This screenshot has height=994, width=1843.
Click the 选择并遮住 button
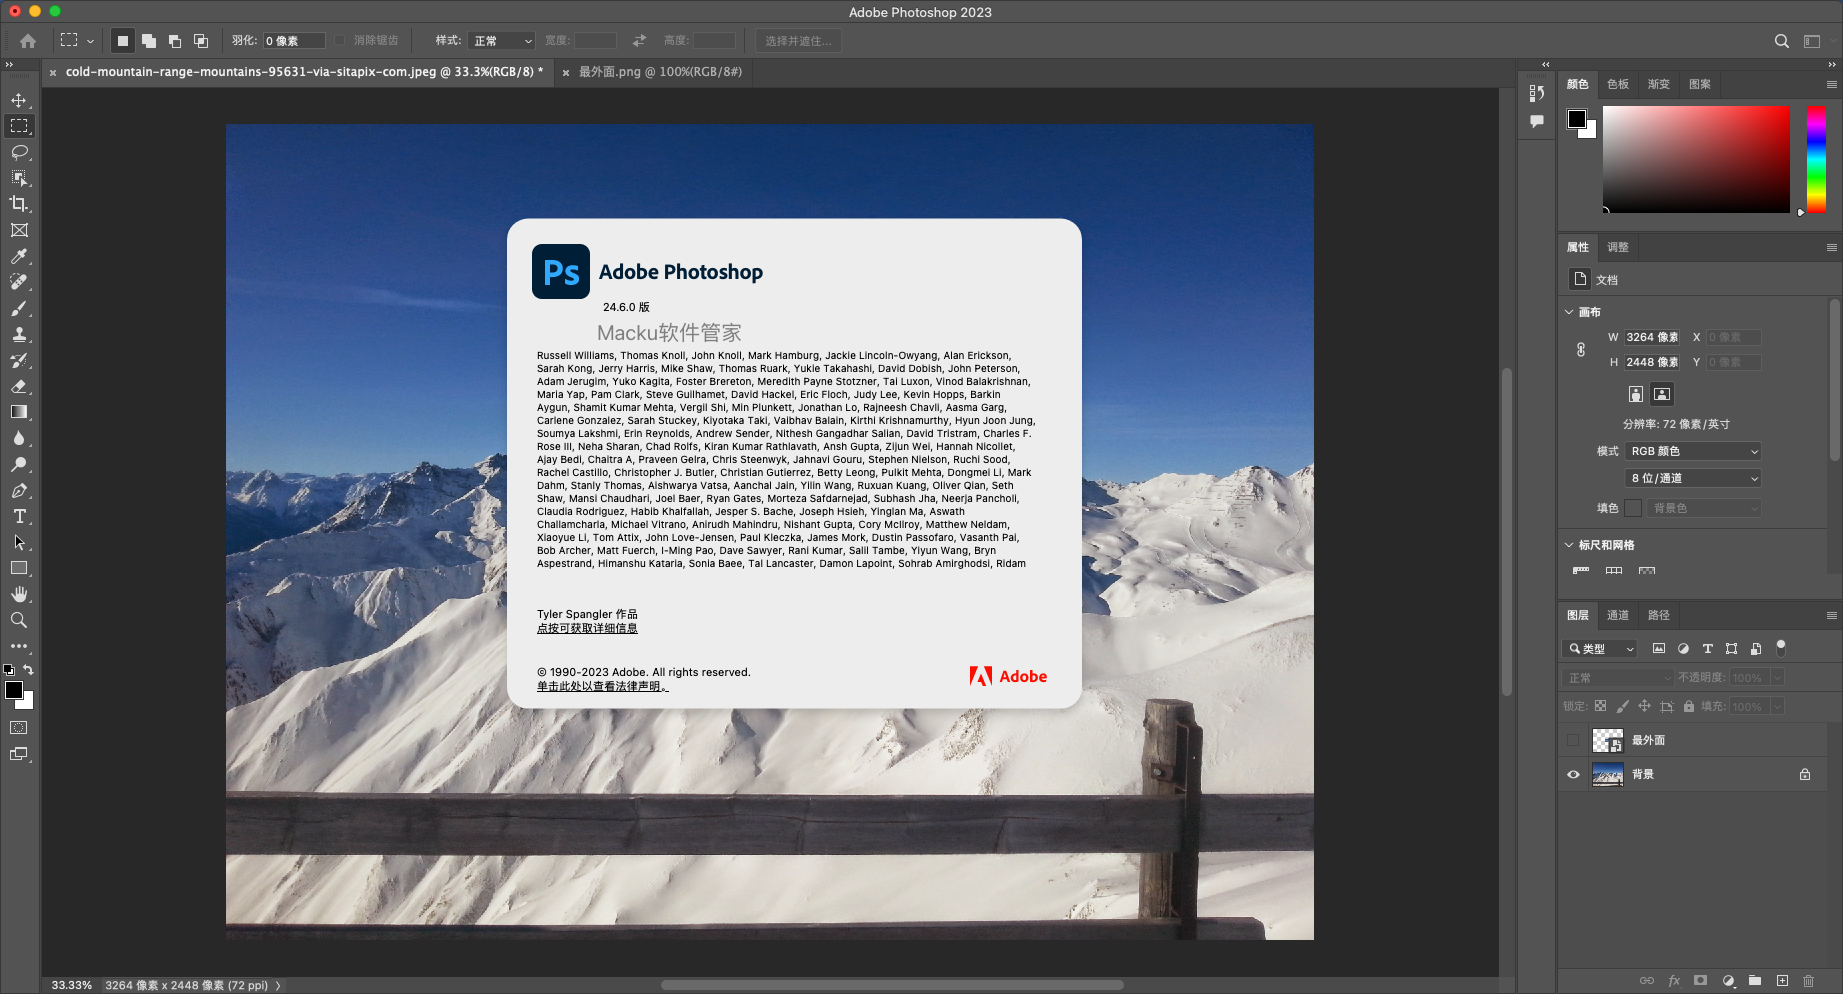[798, 41]
